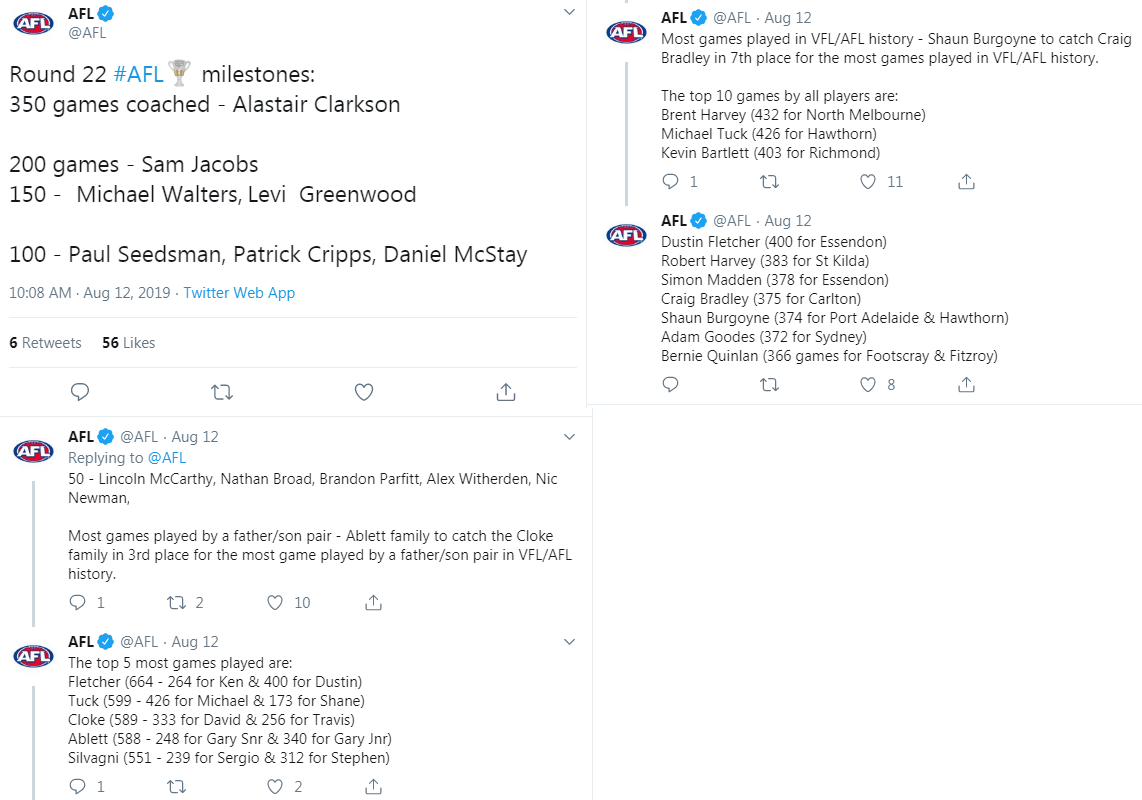Open dropdown chevron on main AFL tweet
1142x800 pixels.
[x=570, y=12]
